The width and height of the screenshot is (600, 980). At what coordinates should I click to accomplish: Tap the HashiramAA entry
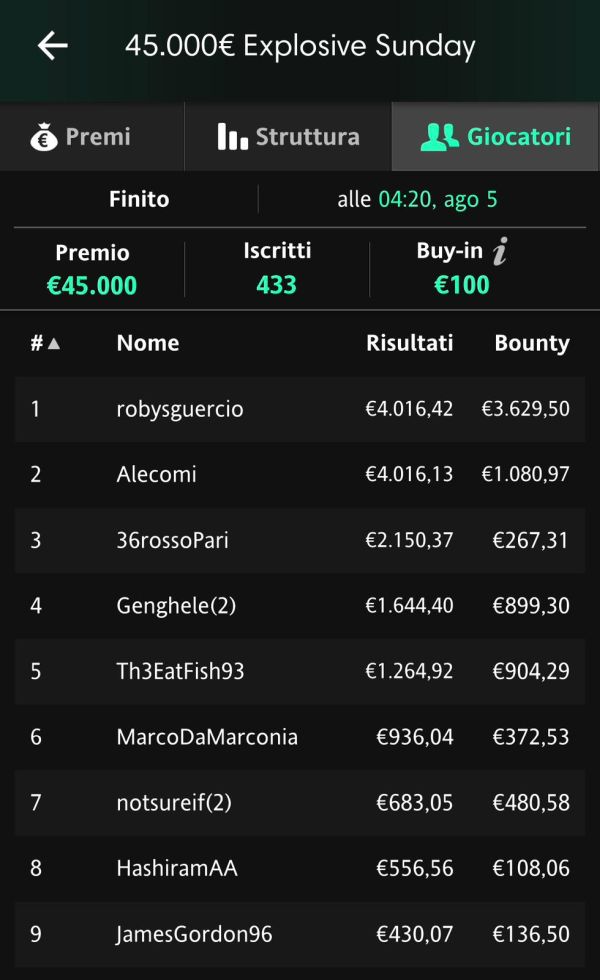click(300, 868)
